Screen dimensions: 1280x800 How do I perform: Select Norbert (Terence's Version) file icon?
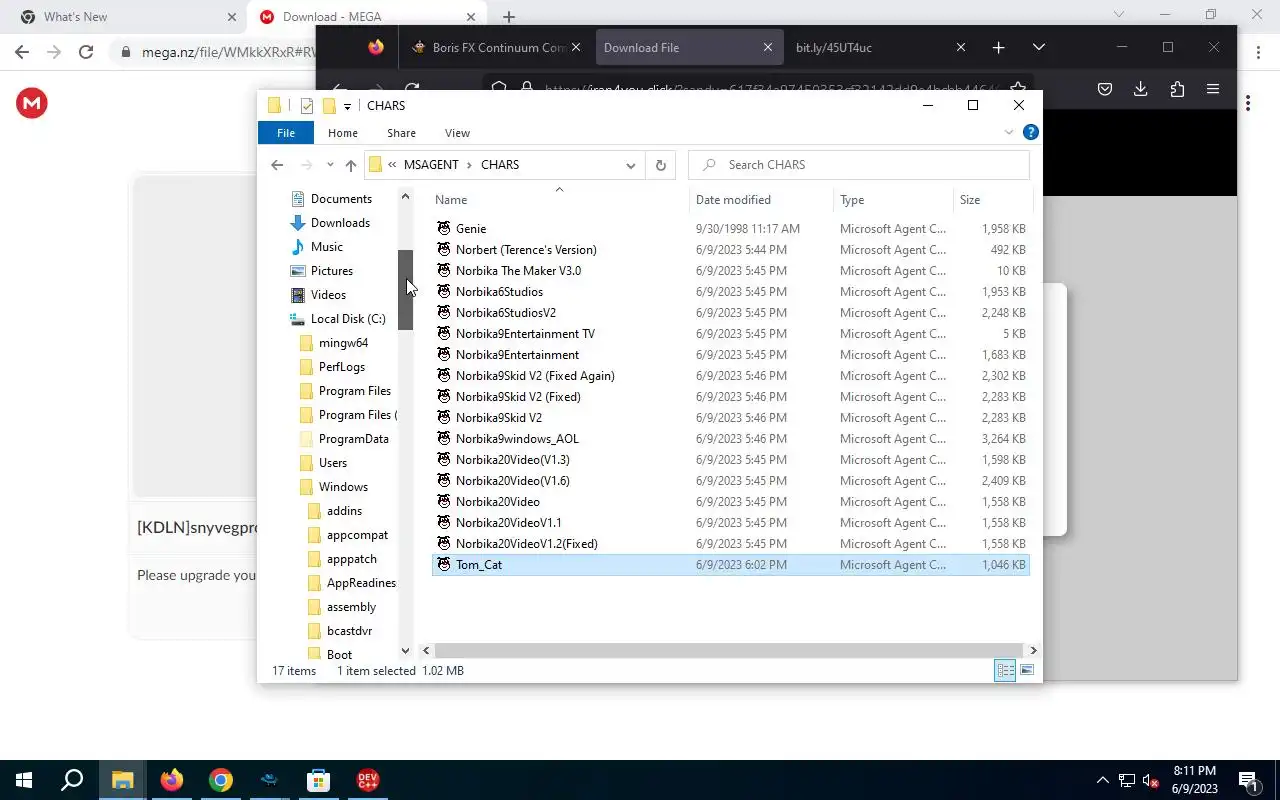click(x=444, y=250)
